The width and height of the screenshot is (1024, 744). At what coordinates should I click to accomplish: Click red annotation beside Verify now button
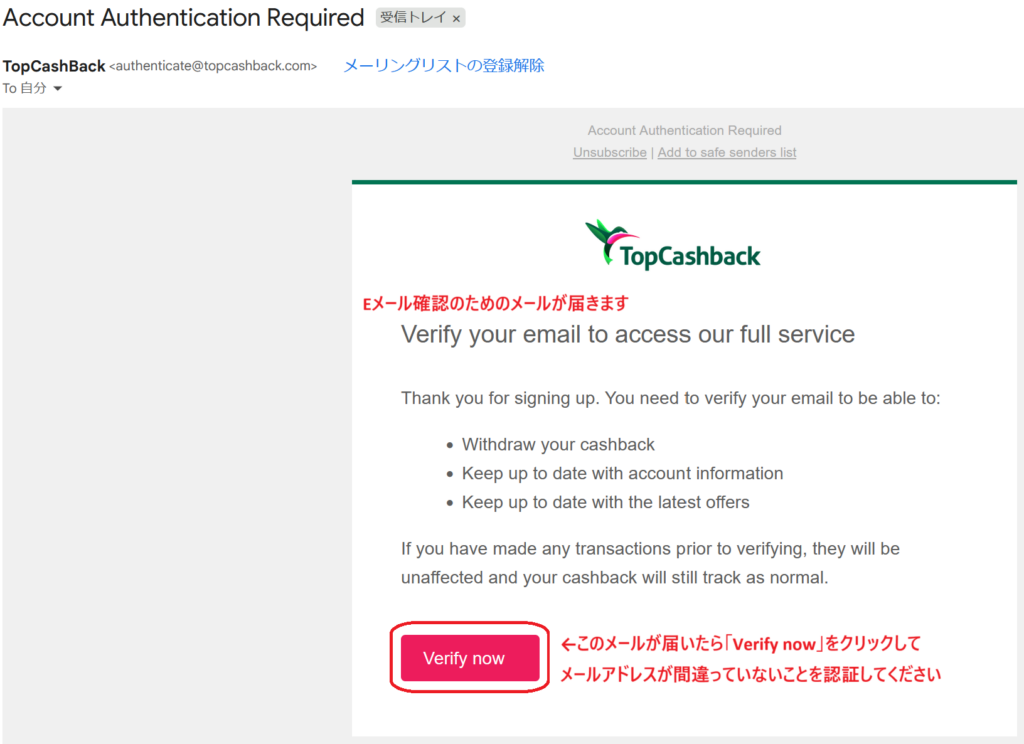click(750, 658)
